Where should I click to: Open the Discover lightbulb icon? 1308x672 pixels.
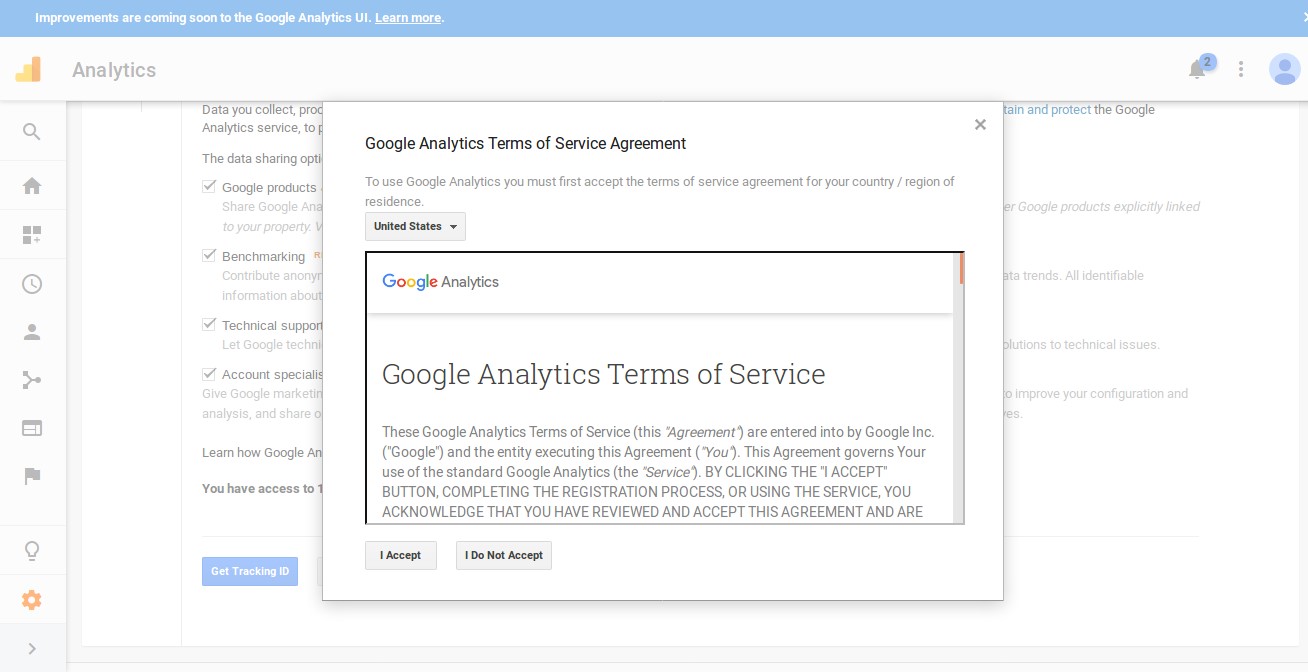31,550
